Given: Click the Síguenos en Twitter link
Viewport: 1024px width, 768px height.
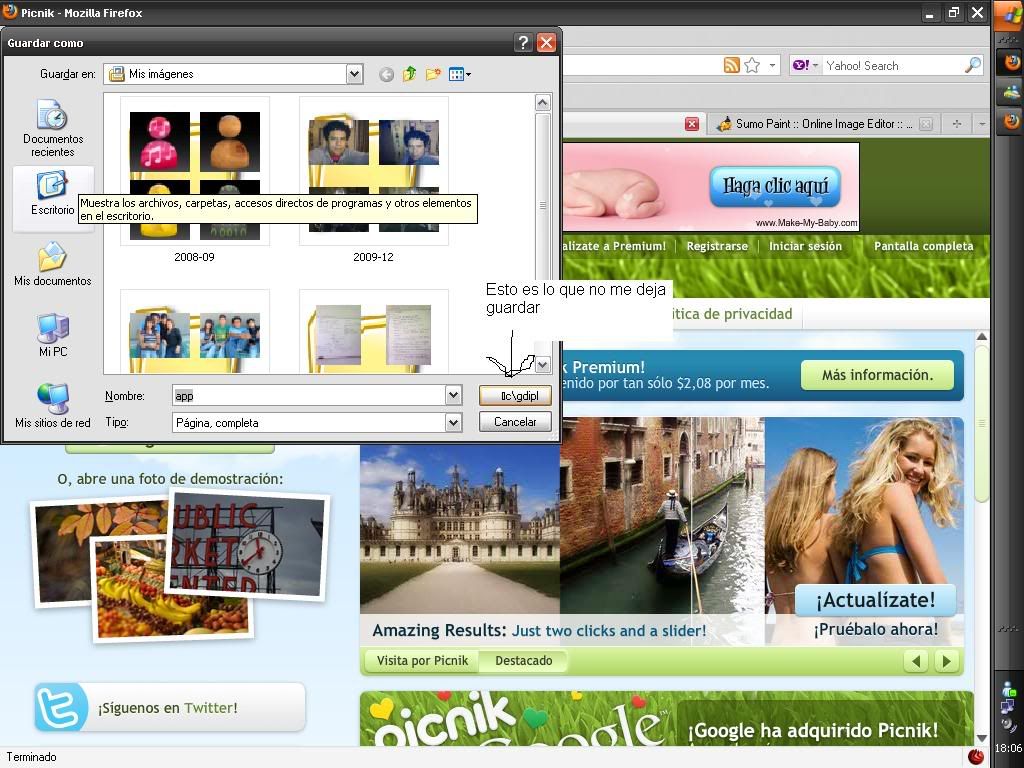Looking at the screenshot, I should [168, 708].
